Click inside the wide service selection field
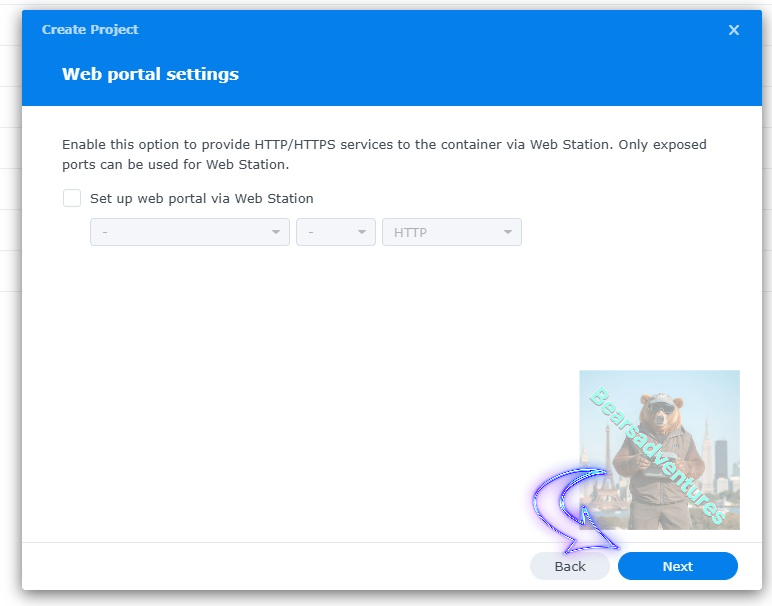 (190, 232)
